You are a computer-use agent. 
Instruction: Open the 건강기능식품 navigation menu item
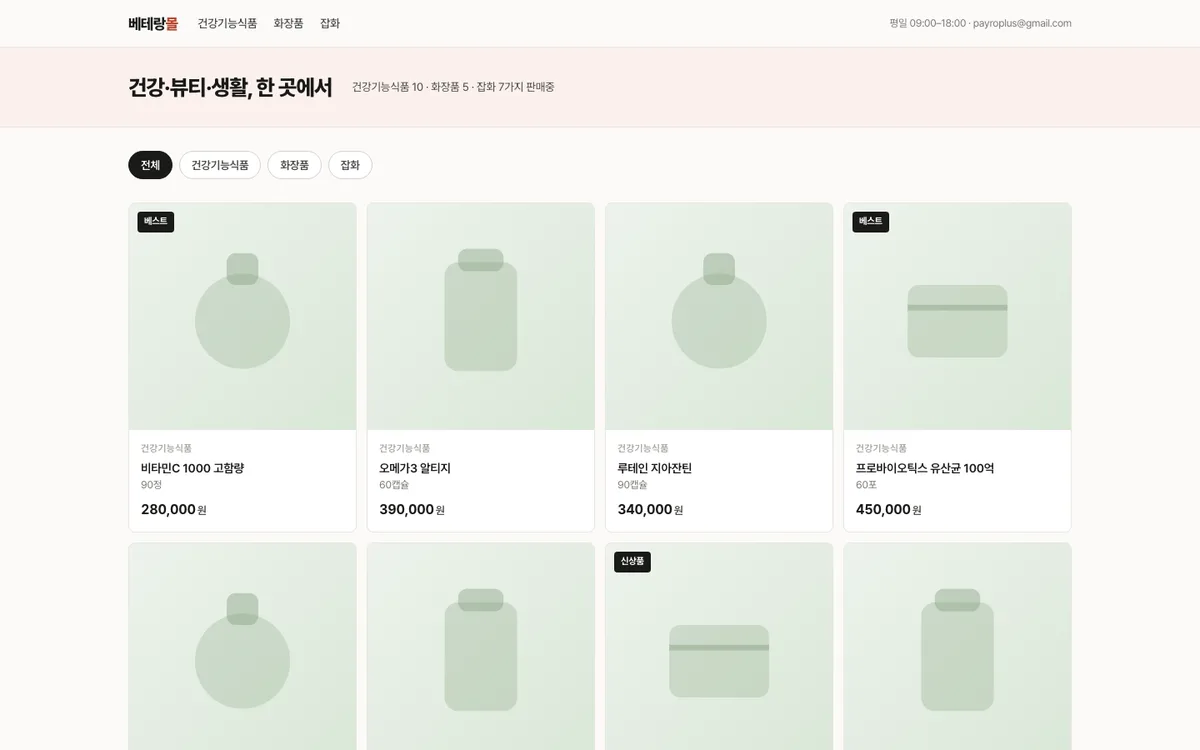227,23
